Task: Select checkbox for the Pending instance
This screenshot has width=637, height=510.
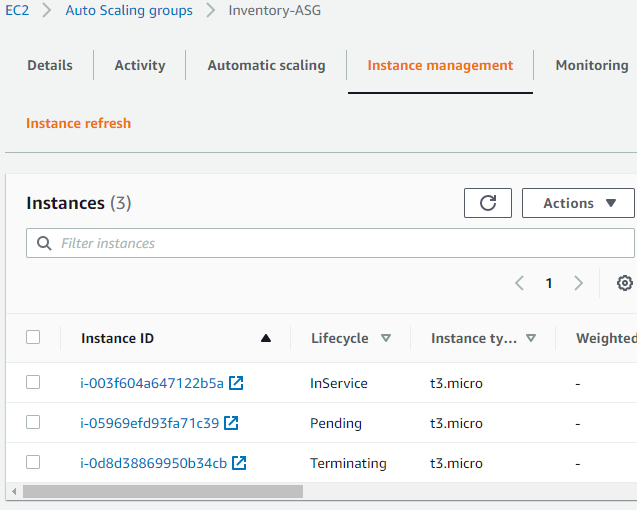Action: tap(33, 422)
